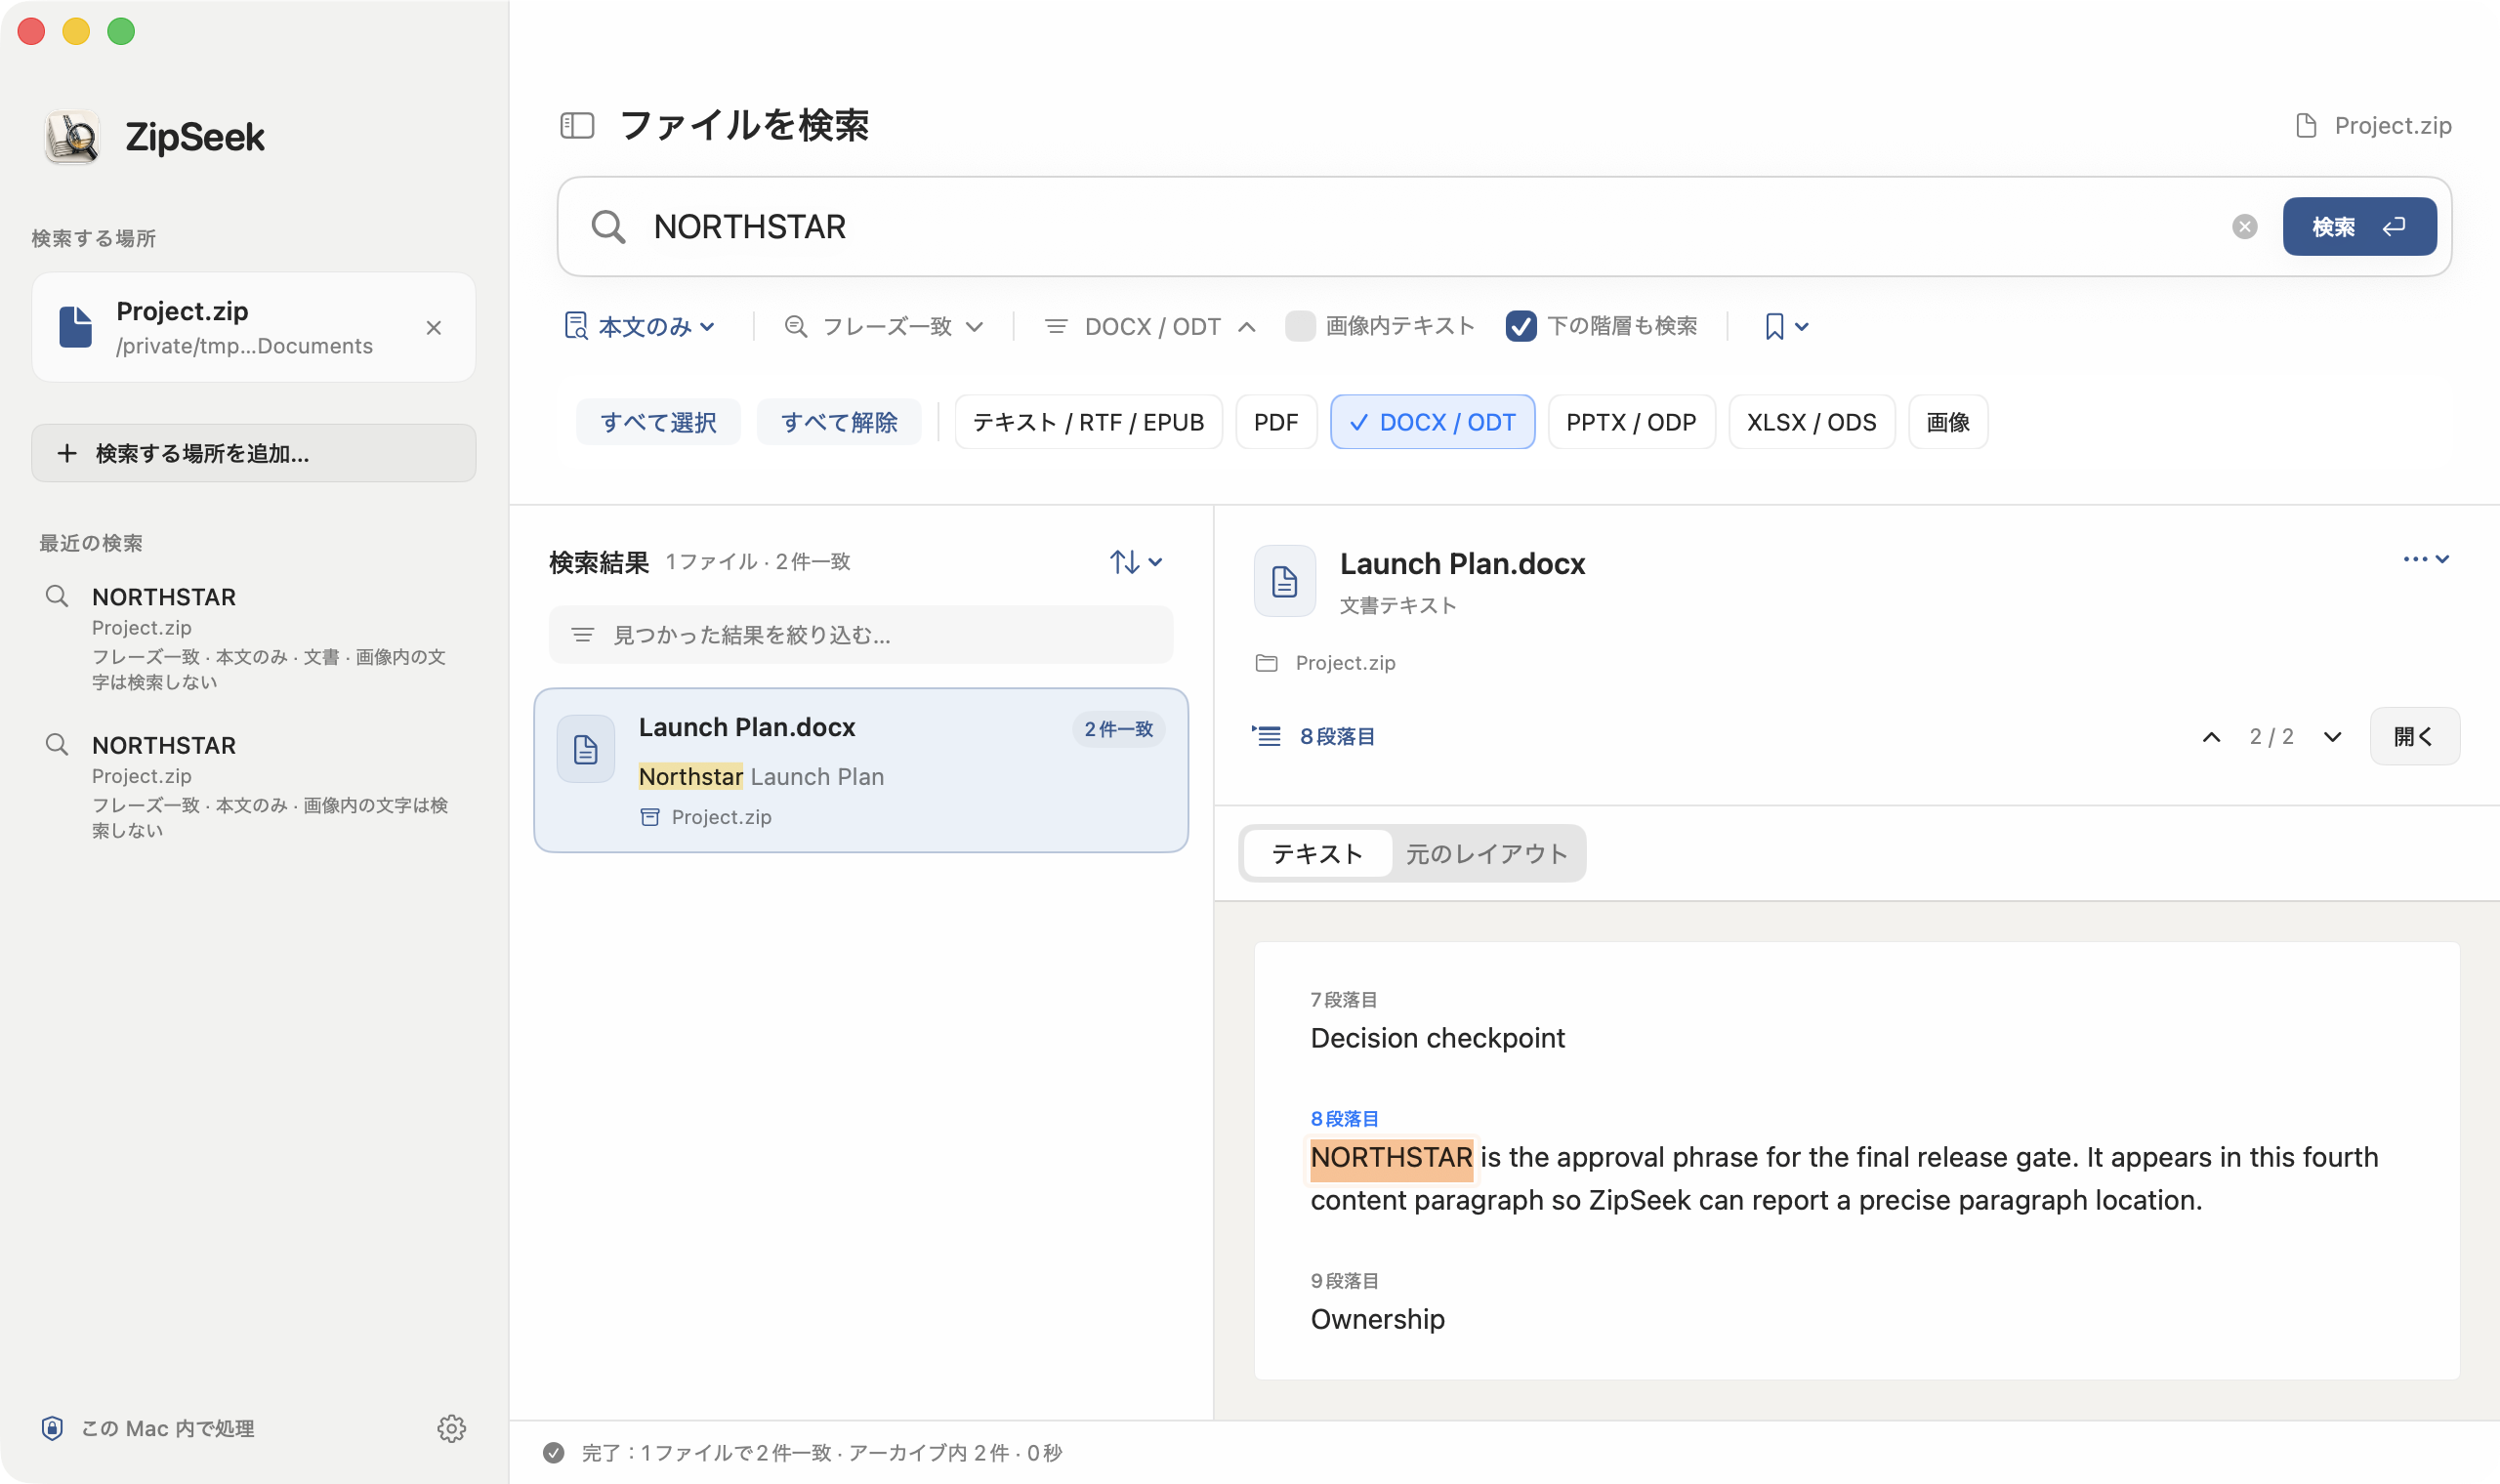Viewport: 2500px width, 1484px height.
Task: Click the 見つかった結果を絞り込む filter field
Action: click(860, 634)
